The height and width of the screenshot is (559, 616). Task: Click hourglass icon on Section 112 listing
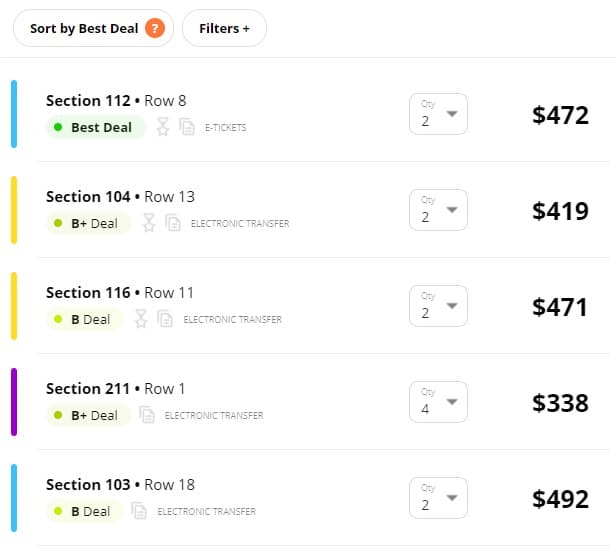[x=163, y=127]
